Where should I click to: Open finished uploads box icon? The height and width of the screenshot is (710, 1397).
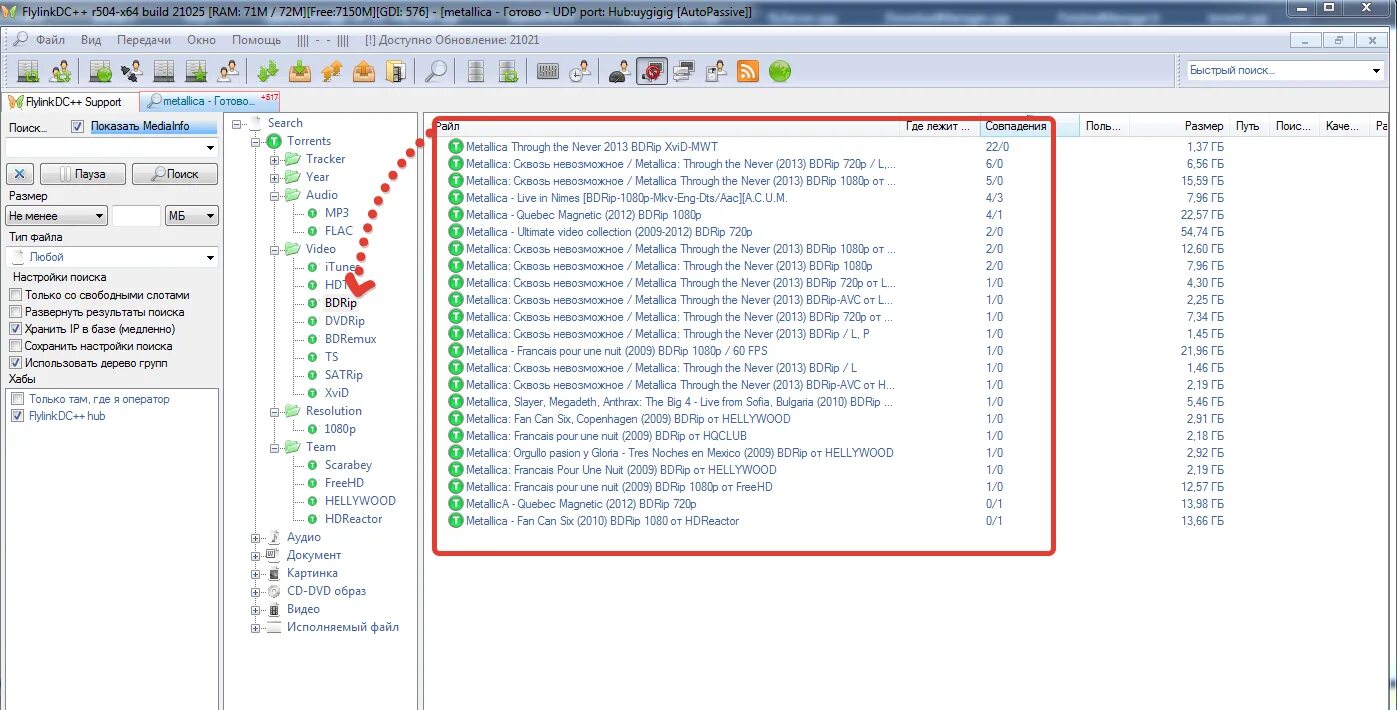(x=365, y=71)
